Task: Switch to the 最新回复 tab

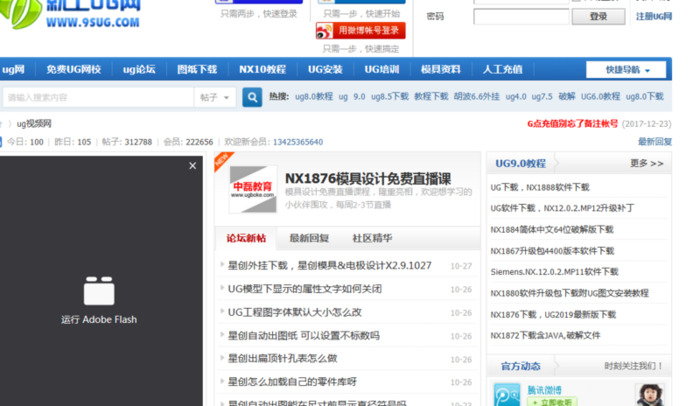Action: 309,238
